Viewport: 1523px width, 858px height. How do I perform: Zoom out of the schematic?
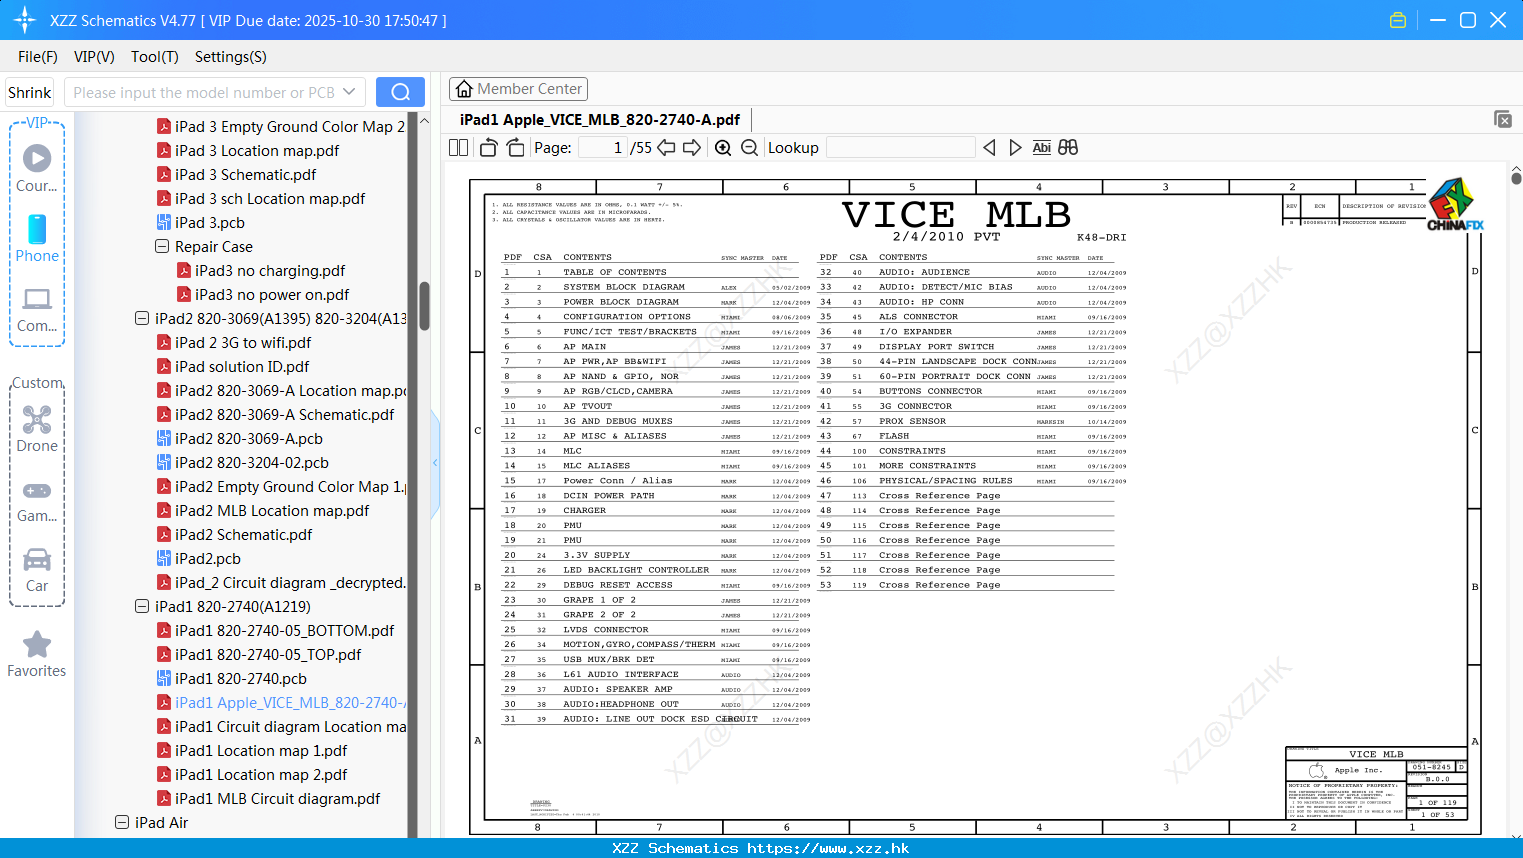pos(749,147)
